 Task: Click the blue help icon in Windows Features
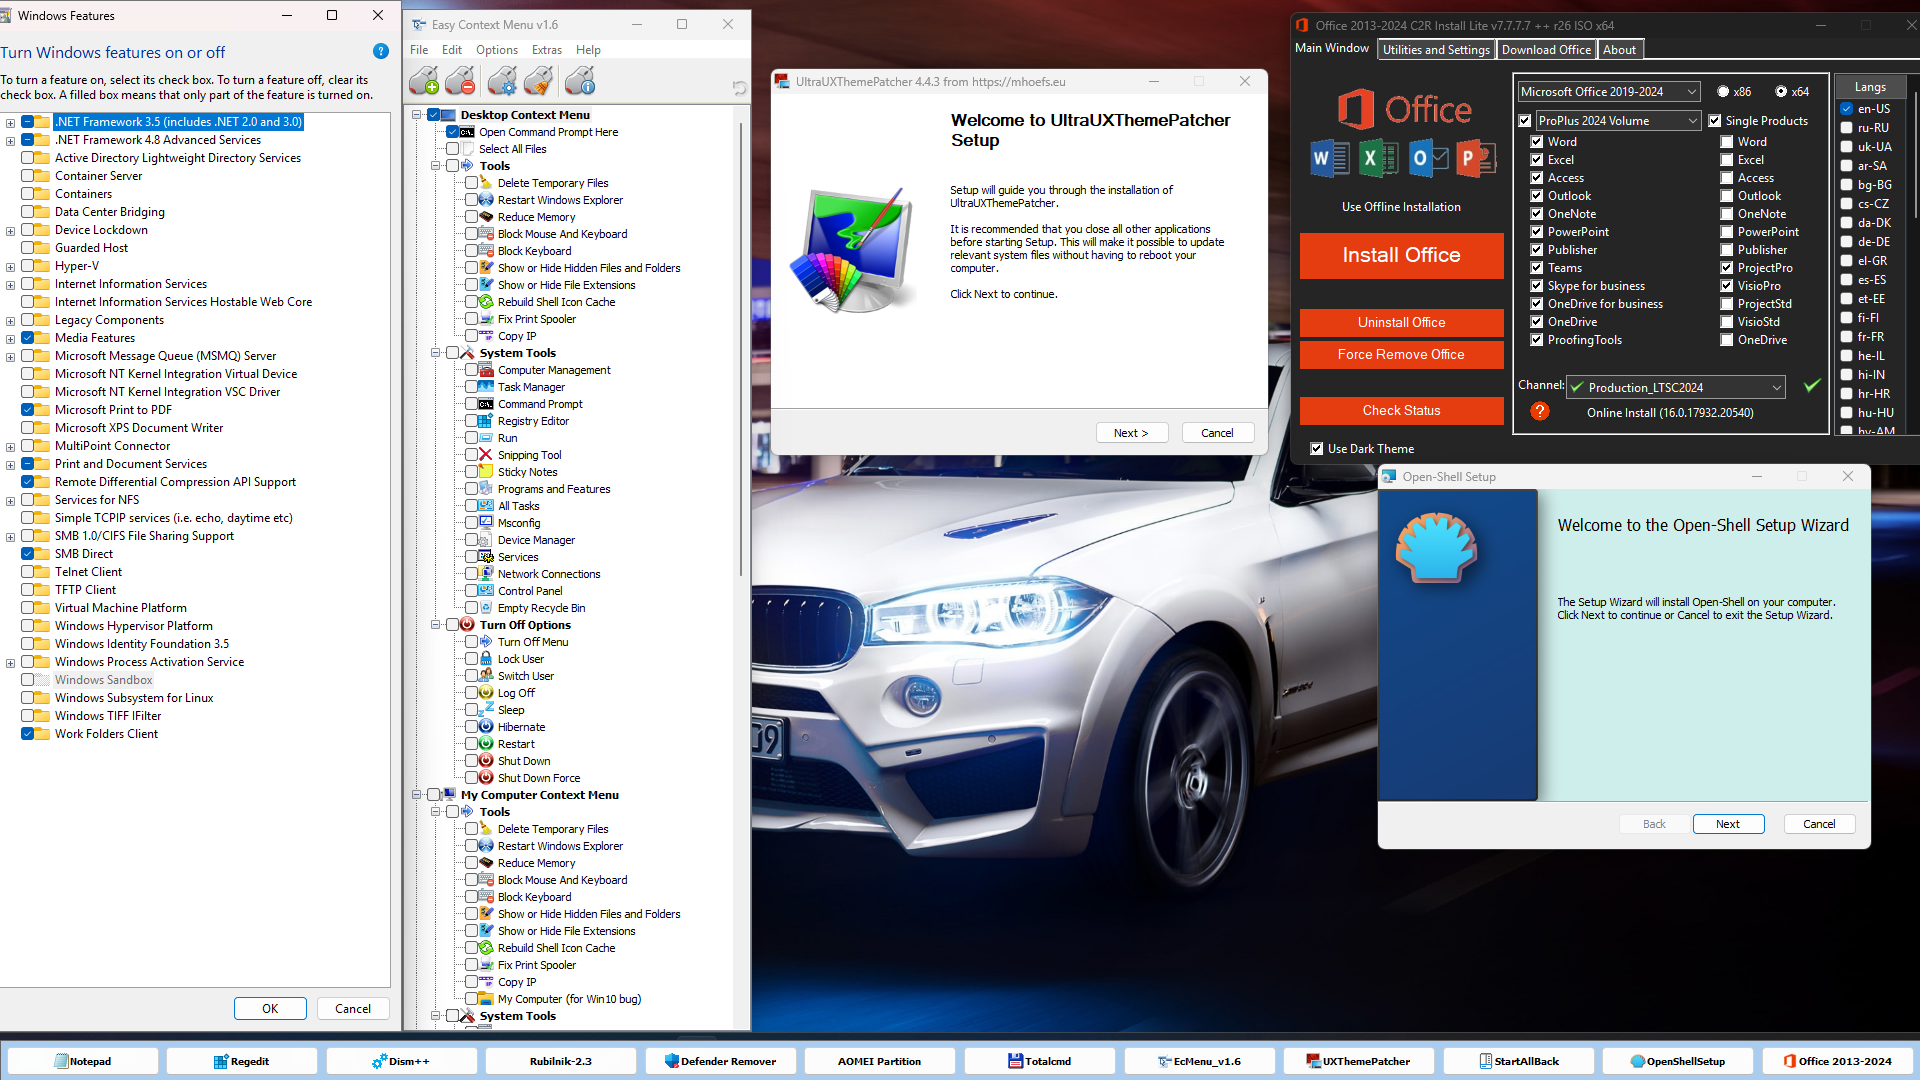tap(381, 51)
